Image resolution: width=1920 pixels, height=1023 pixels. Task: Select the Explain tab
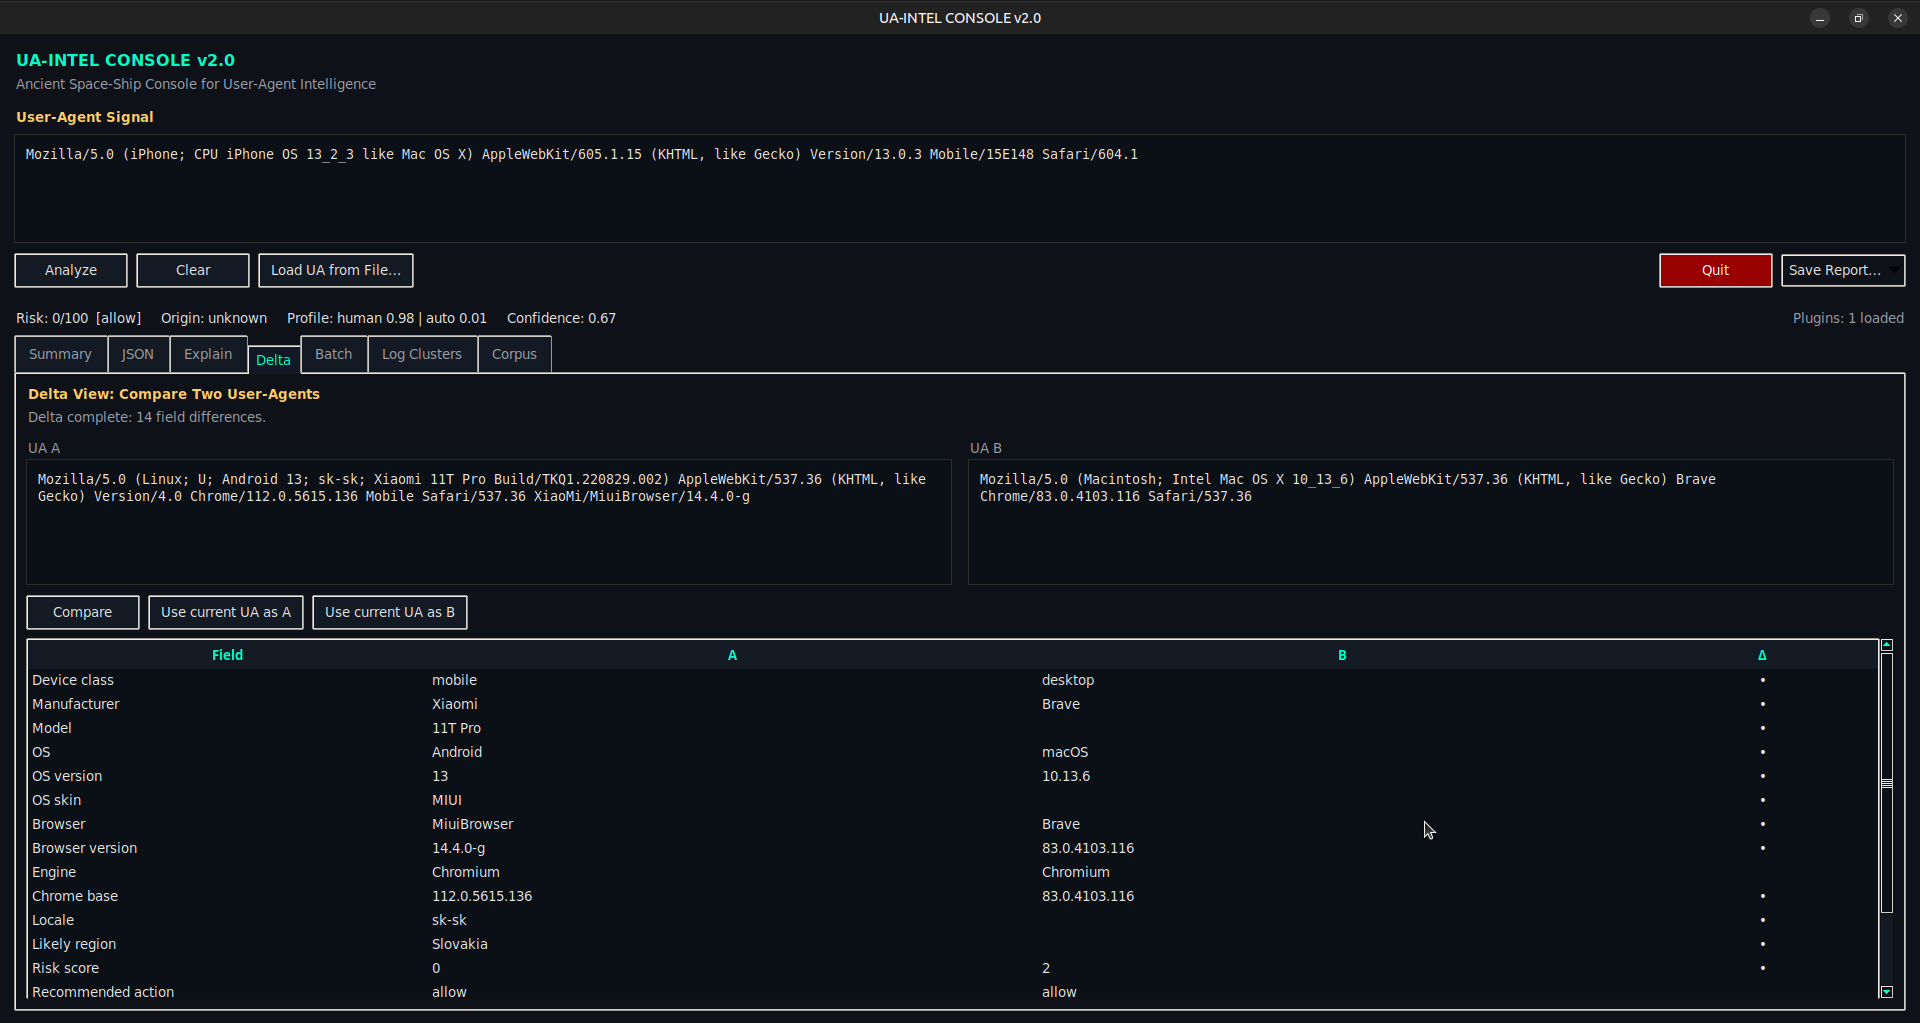(x=208, y=354)
